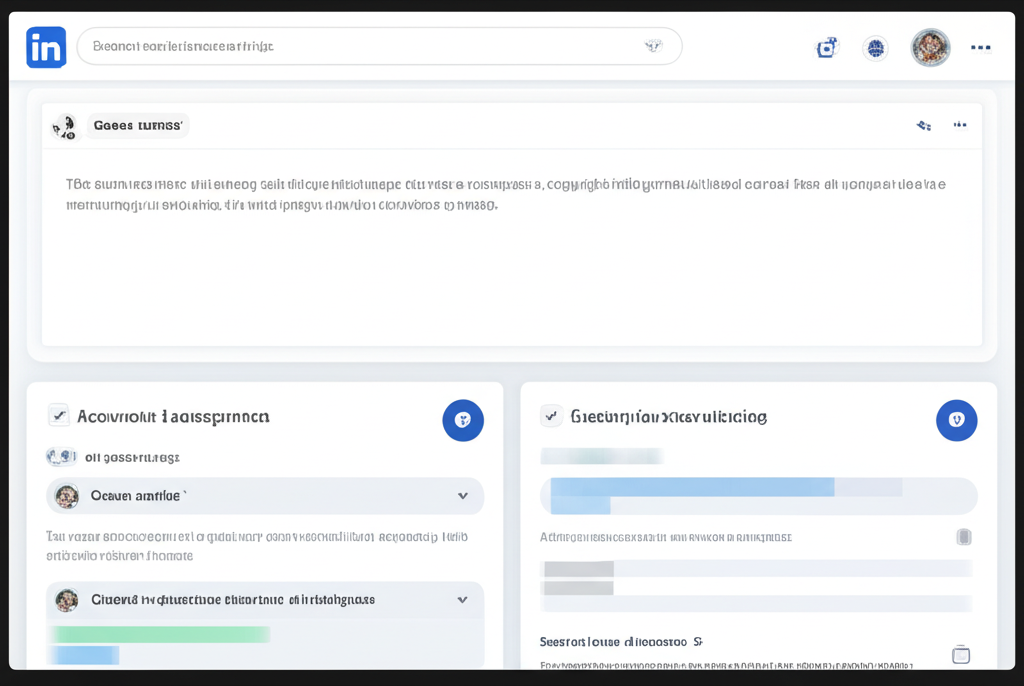1024x686 pixels.
Task: Click the icon inside the search bar
Action: pos(653,46)
